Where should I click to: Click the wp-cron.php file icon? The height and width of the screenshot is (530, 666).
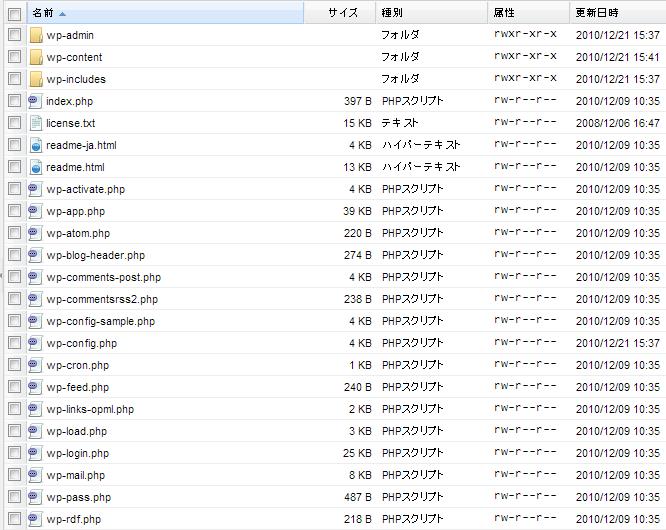tap(35, 365)
